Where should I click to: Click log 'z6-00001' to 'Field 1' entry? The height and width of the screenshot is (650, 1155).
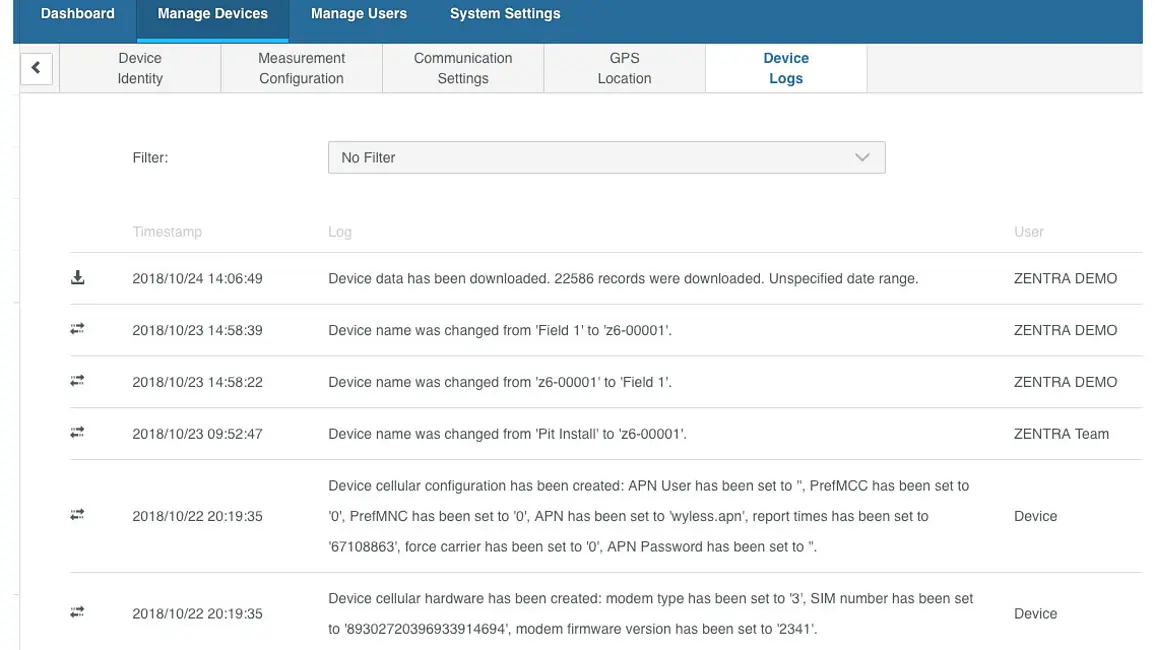pos(500,382)
